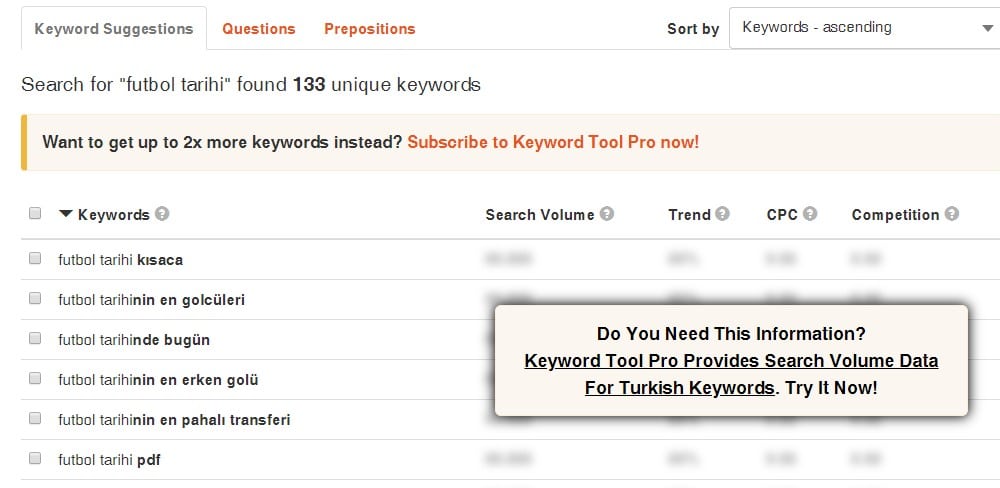Image resolution: width=1000 pixels, height=488 pixels.
Task: Click help icon beside Search Volume
Action: 607,214
